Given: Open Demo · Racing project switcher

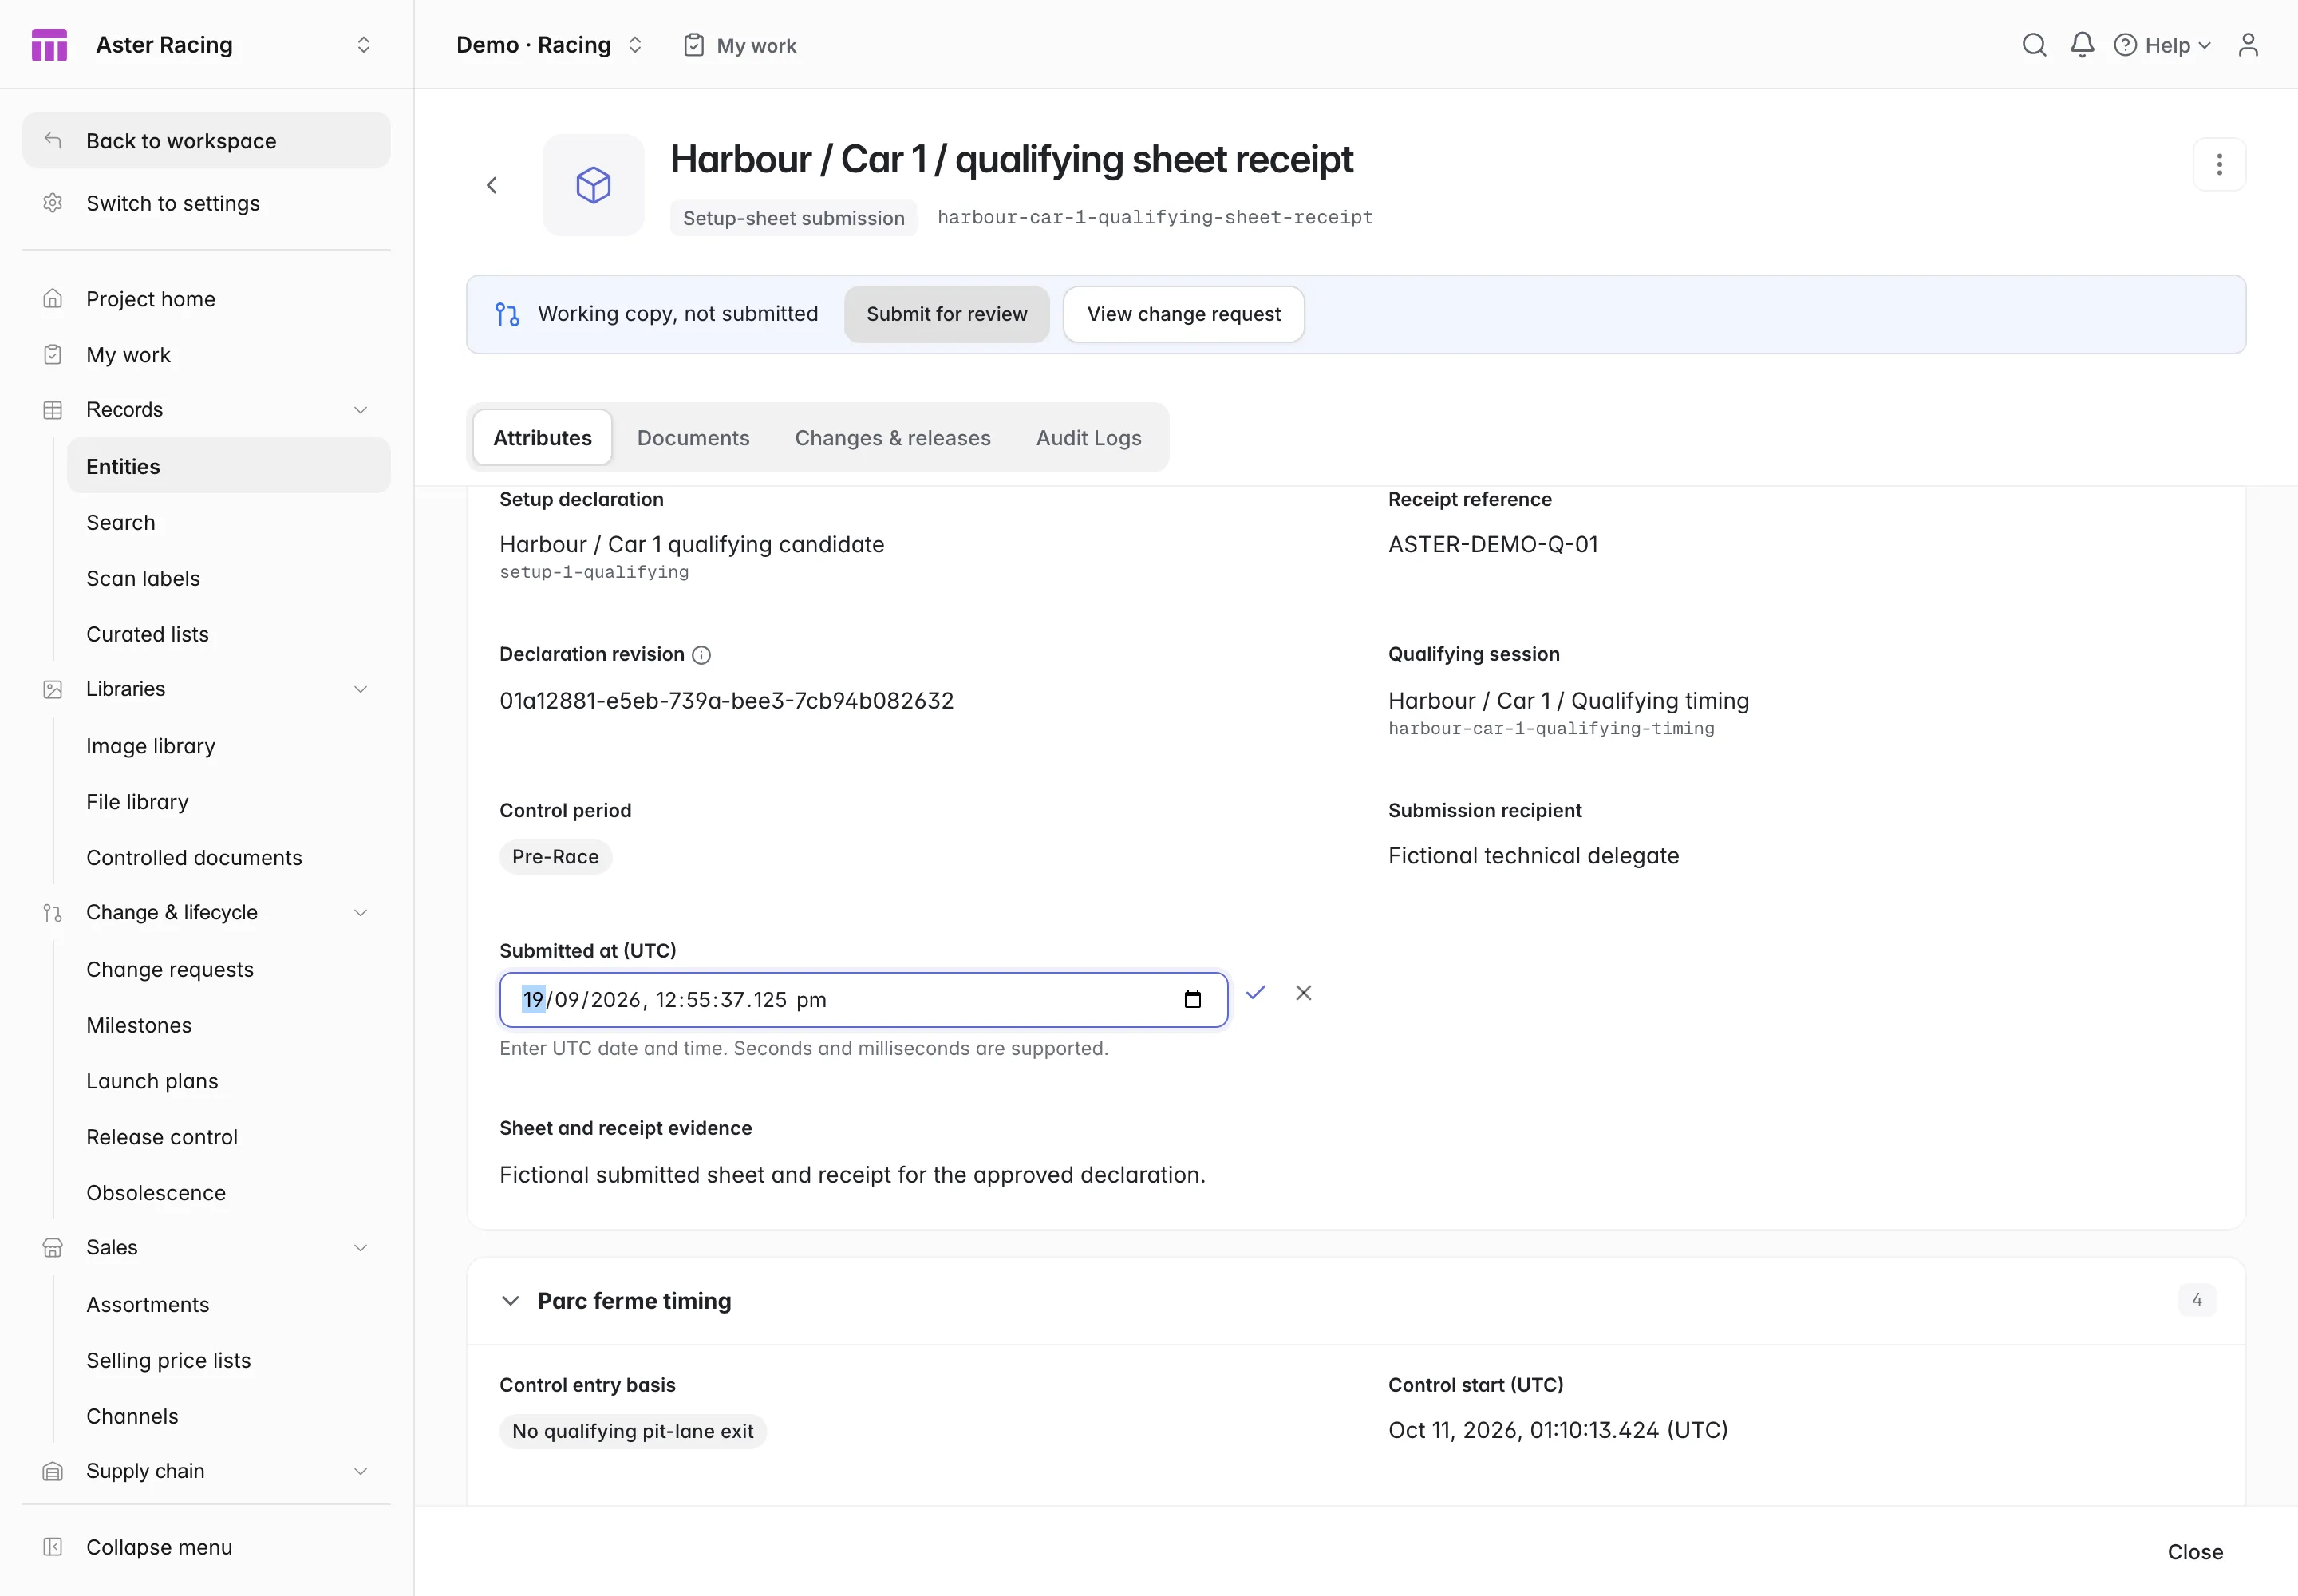Looking at the screenshot, I should 549,45.
